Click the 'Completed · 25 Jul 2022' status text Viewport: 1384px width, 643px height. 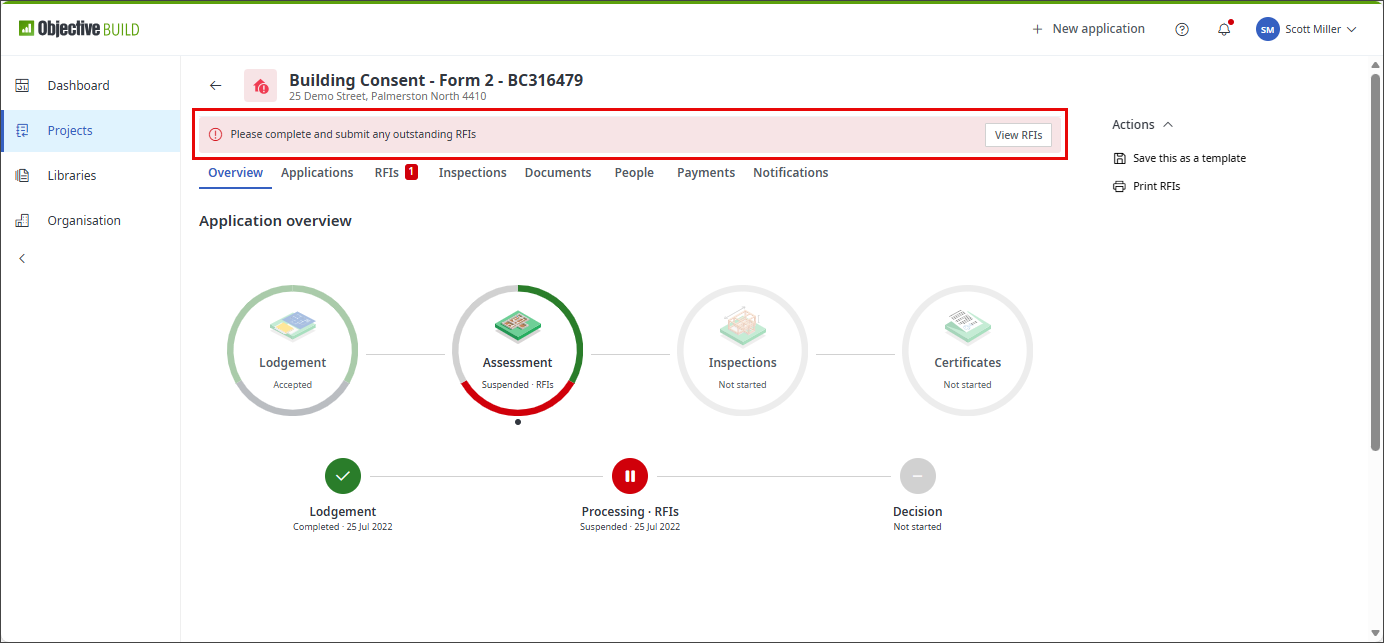(x=343, y=527)
